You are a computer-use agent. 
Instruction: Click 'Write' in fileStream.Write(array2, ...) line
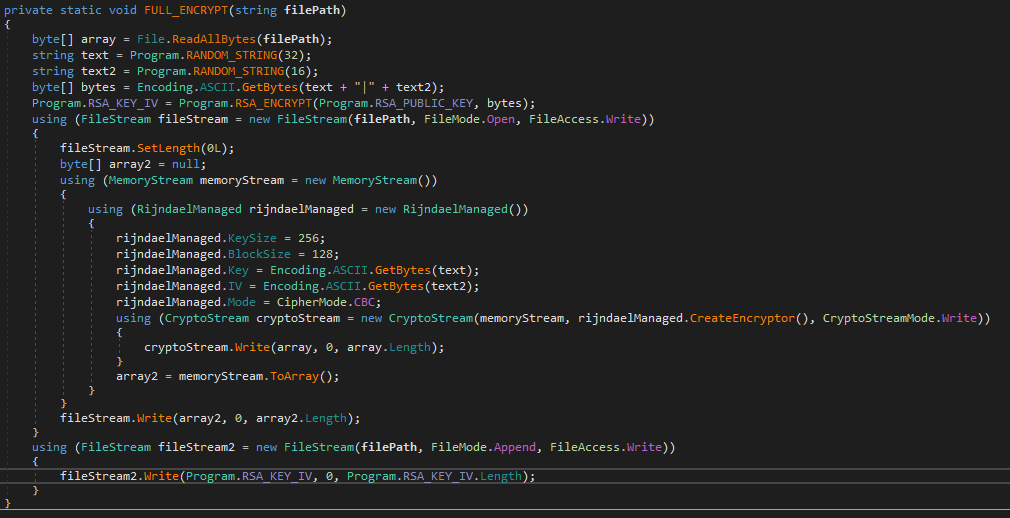click(155, 418)
